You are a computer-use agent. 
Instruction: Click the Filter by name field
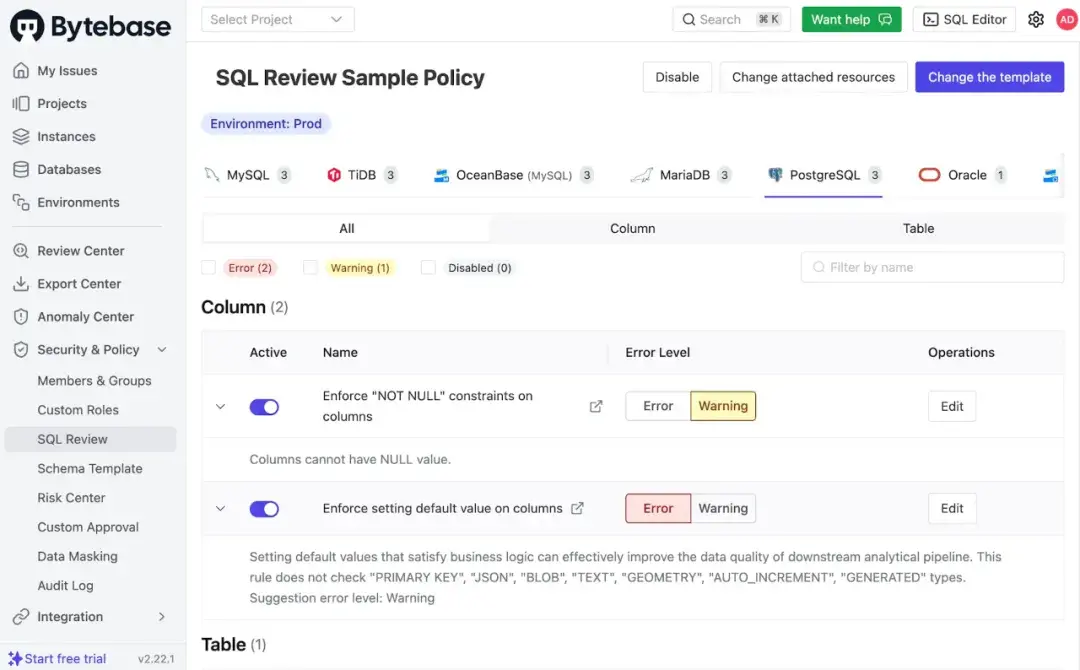tap(931, 267)
